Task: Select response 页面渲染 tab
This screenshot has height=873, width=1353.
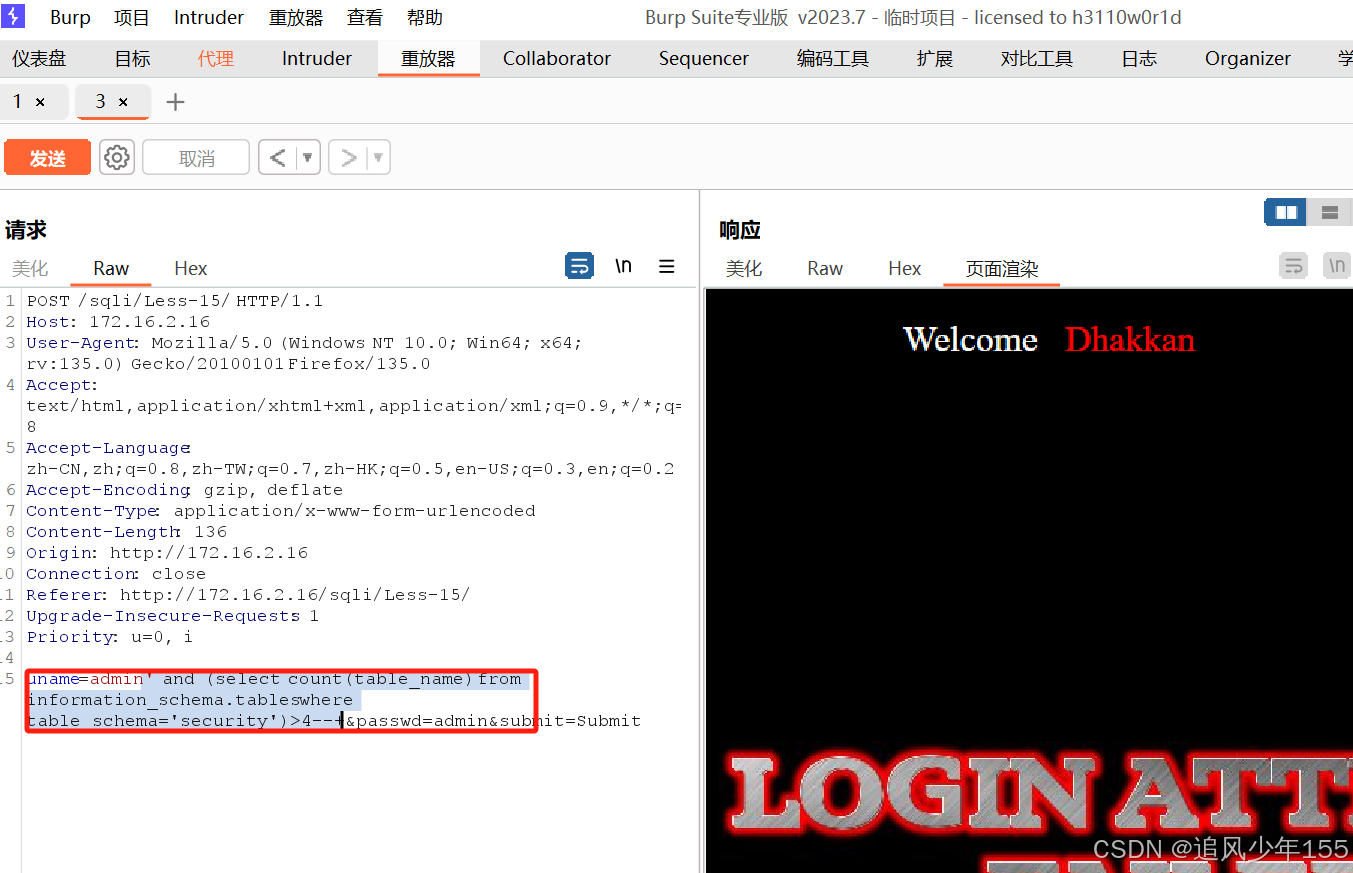Action: pos(1002,268)
